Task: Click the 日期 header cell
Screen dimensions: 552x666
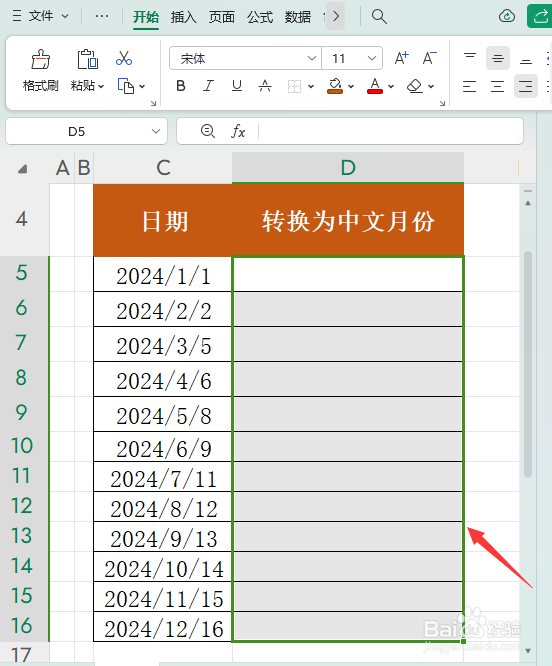Action: (x=163, y=220)
